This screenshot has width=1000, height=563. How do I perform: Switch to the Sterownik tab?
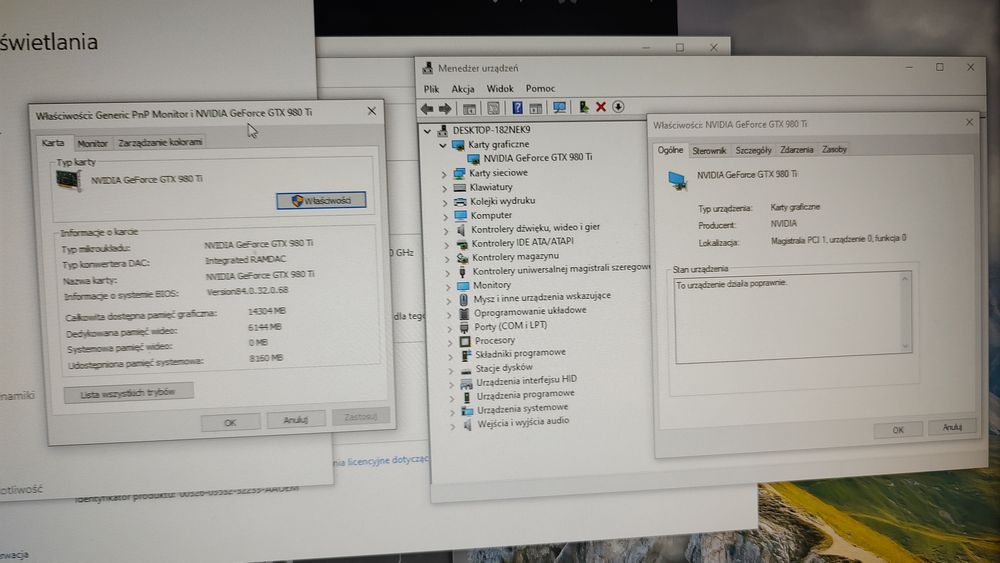click(x=709, y=150)
